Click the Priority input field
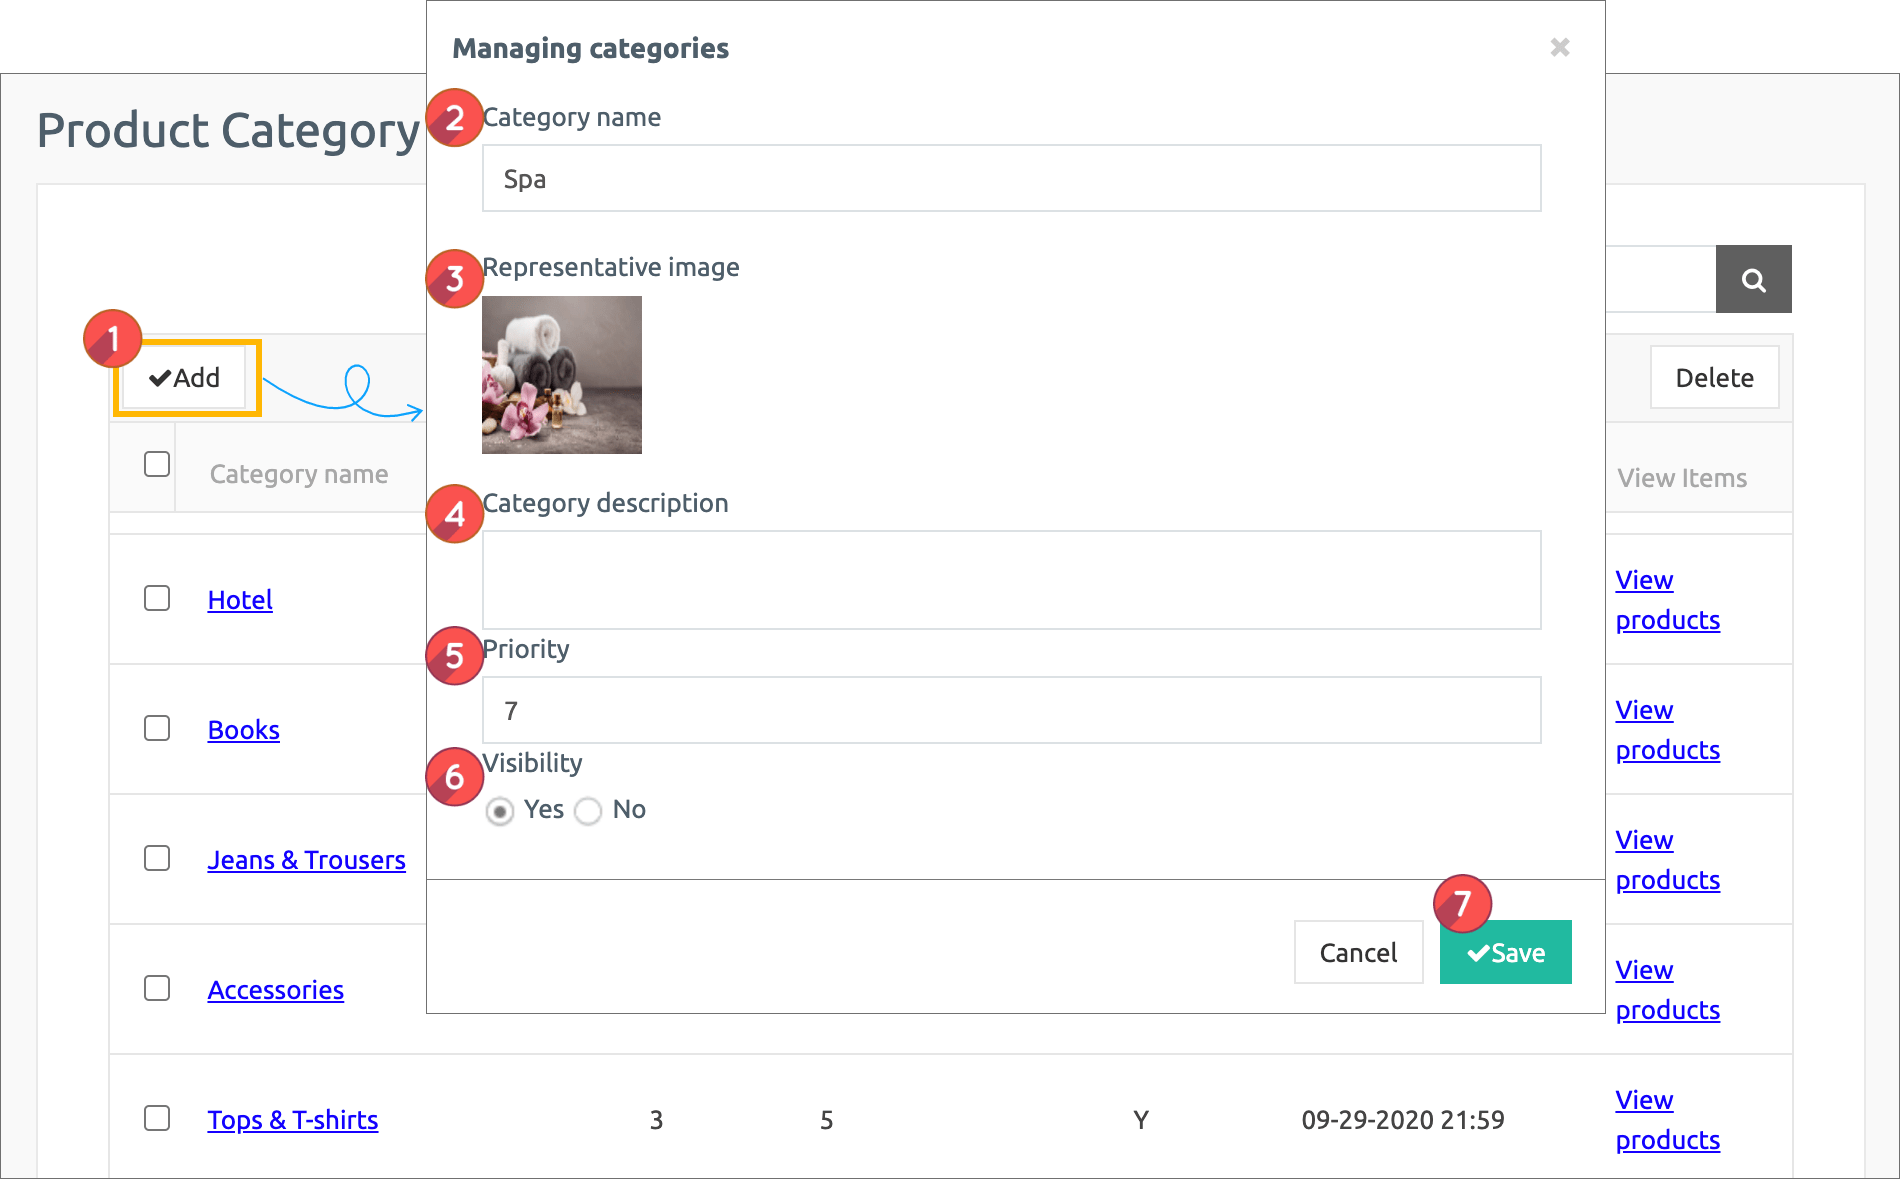This screenshot has width=1900, height=1179. [x=1011, y=711]
